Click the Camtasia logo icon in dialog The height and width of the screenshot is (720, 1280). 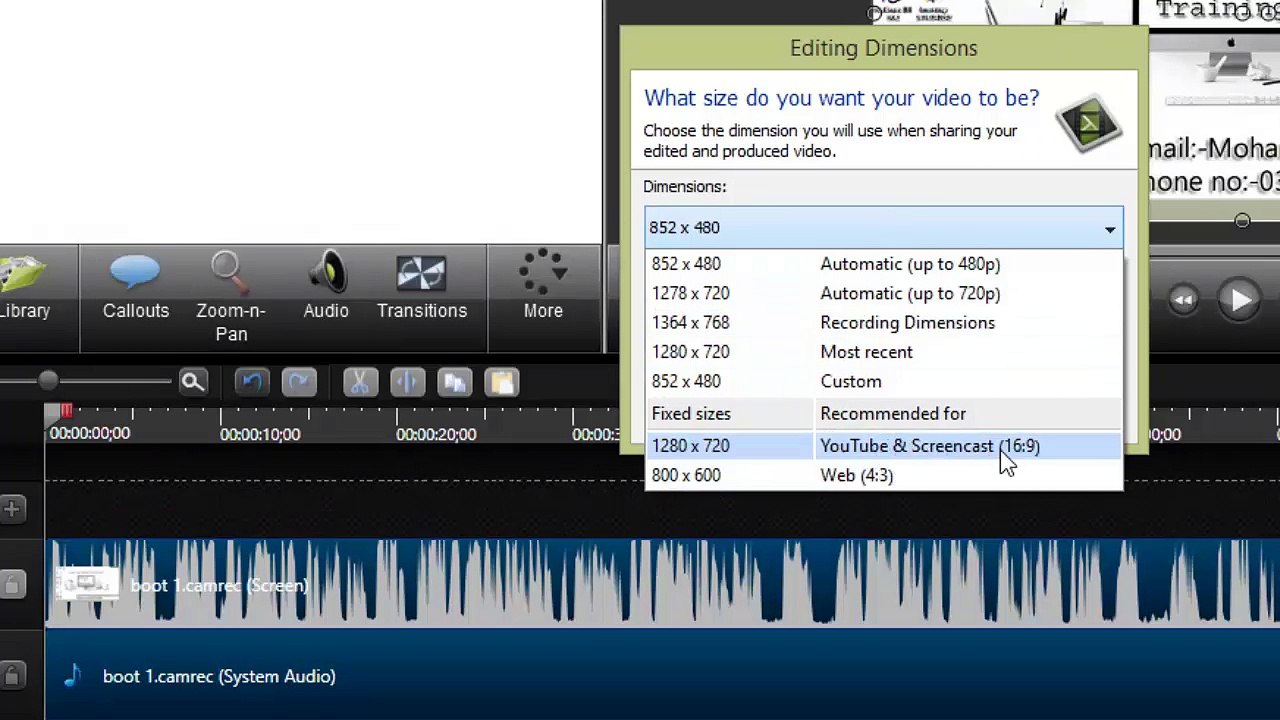coord(1089,124)
